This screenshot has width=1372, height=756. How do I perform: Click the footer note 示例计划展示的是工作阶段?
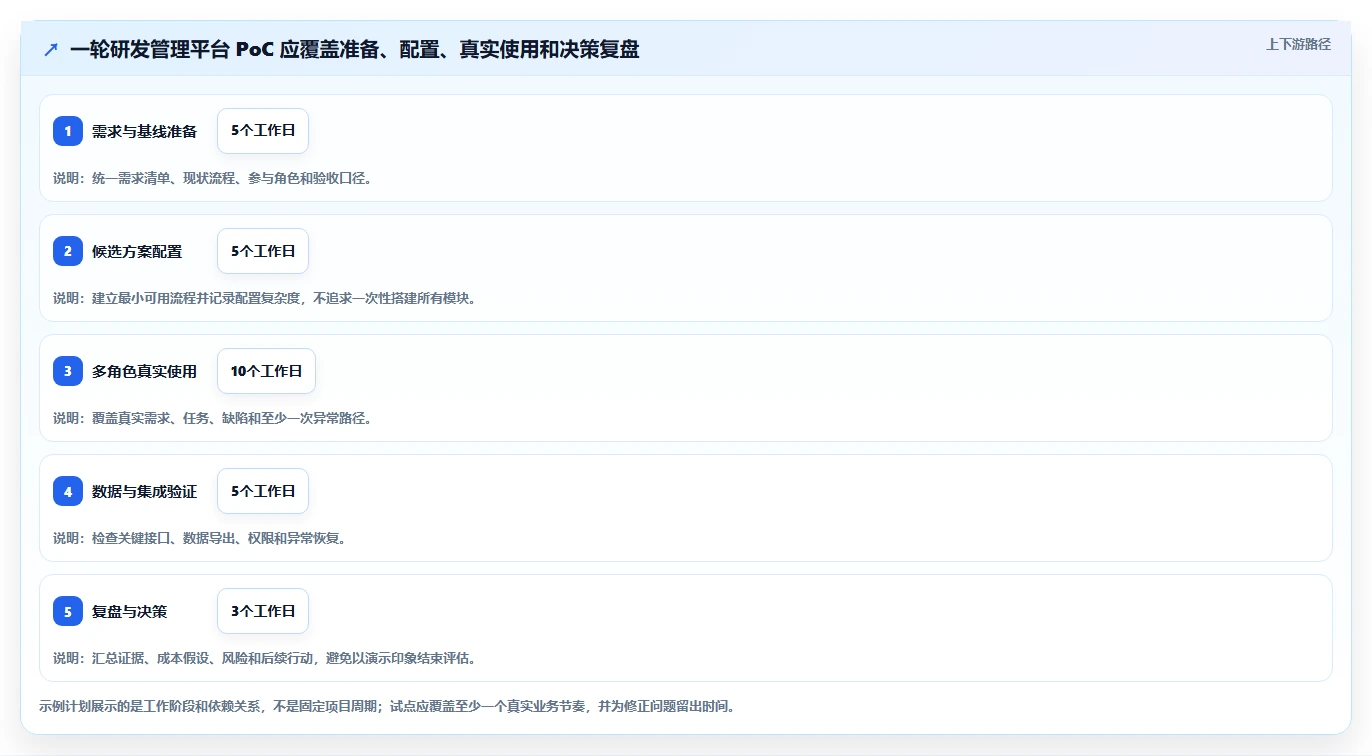pos(389,706)
